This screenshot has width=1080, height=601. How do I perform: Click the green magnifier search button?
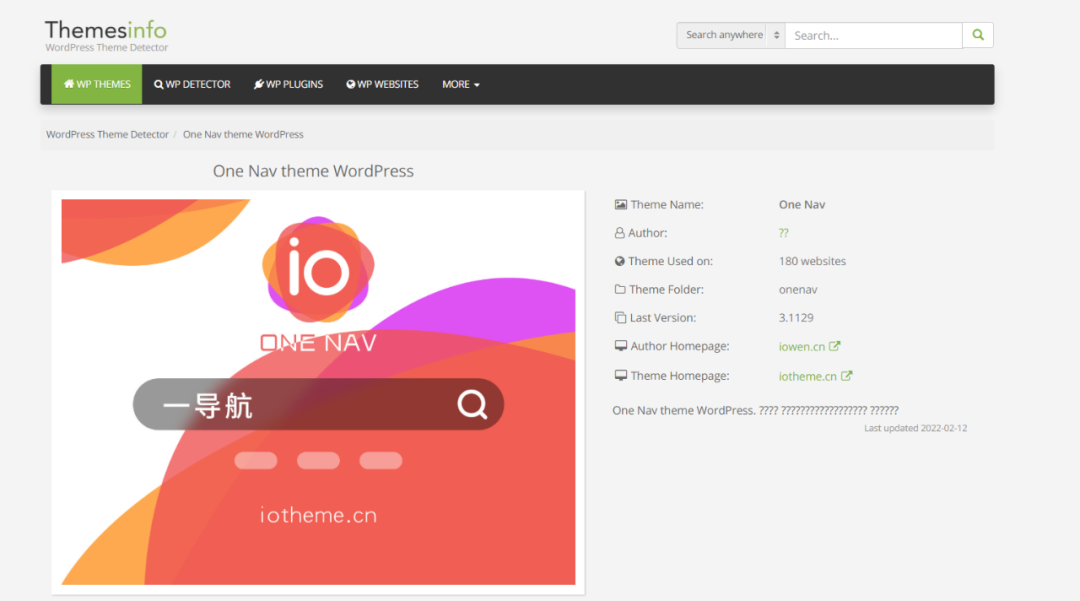click(977, 35)
